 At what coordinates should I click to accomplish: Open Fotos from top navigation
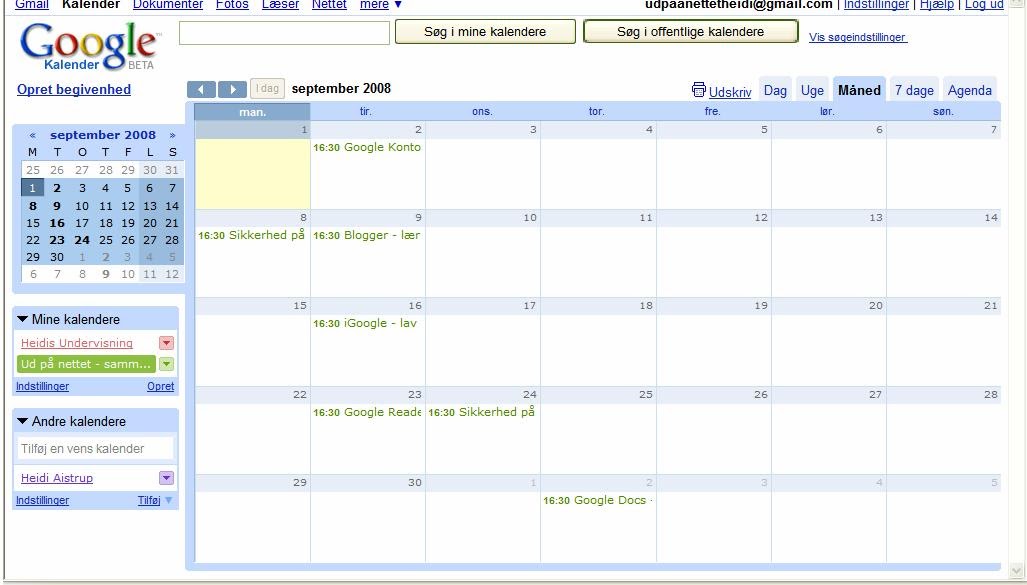pyautogui.click(x=232, y=5)
